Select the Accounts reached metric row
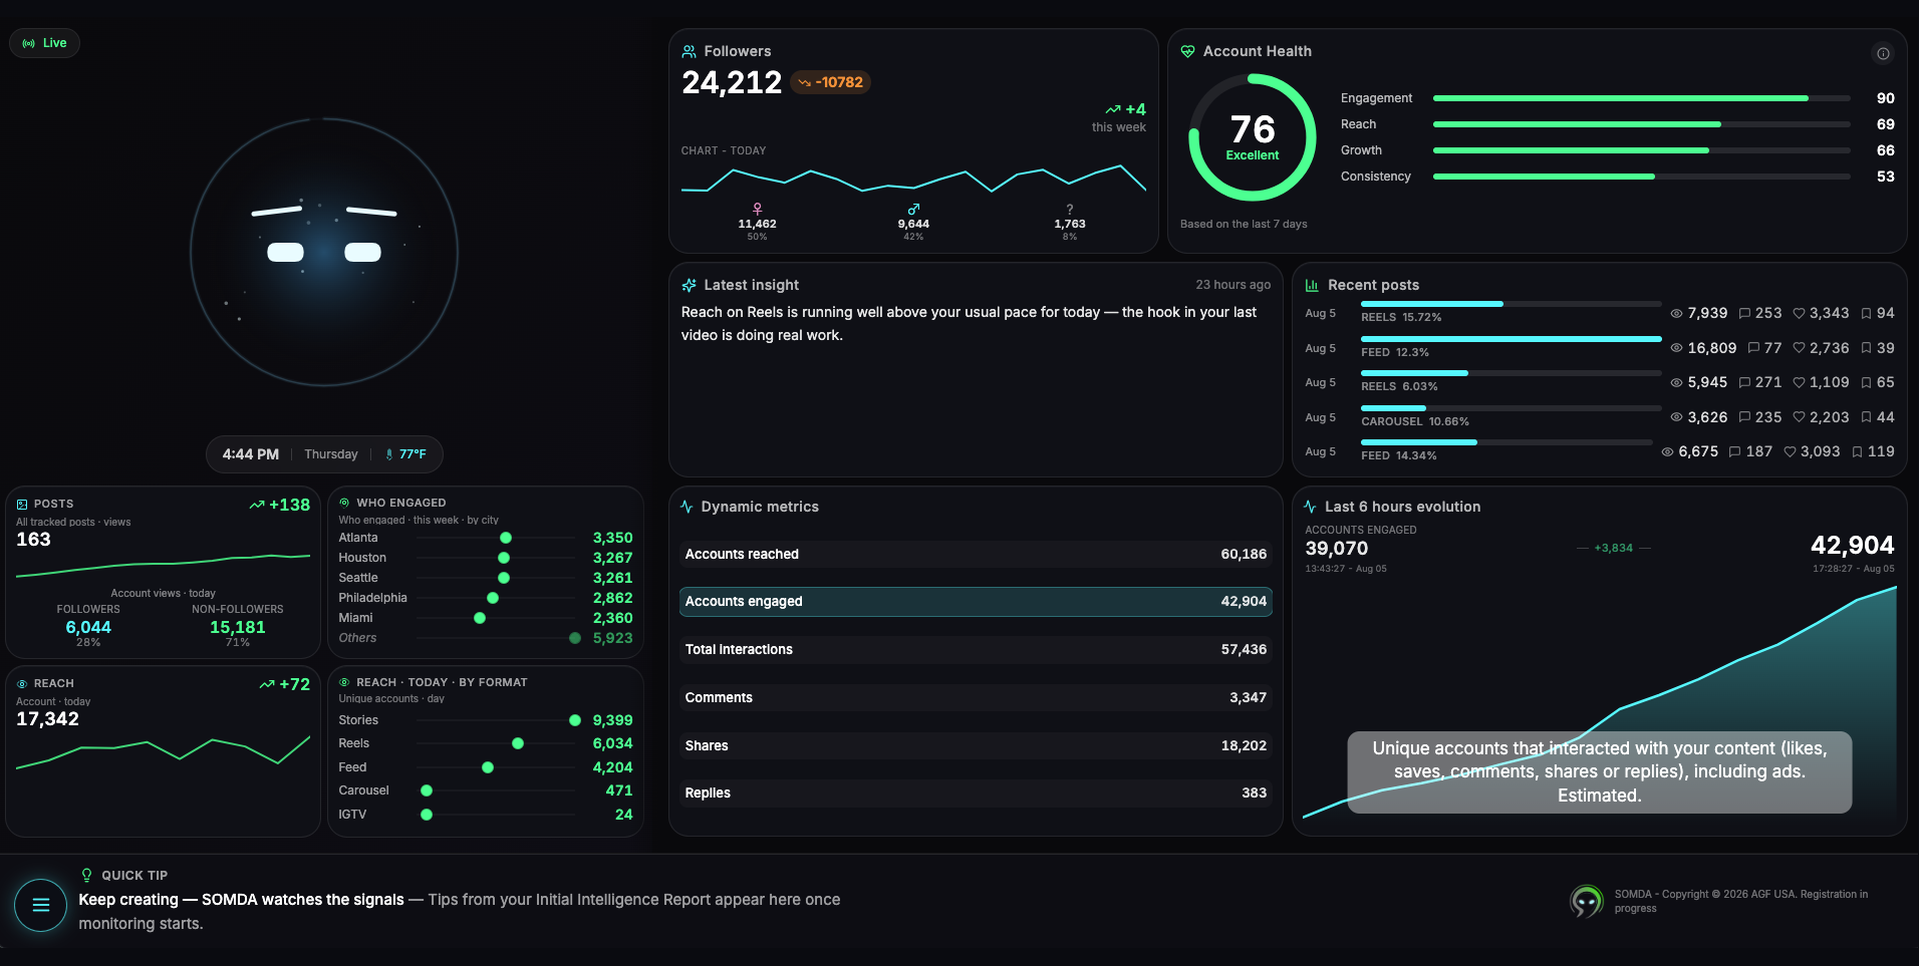This screenshot has width=1919, height=966. point(976,554)
